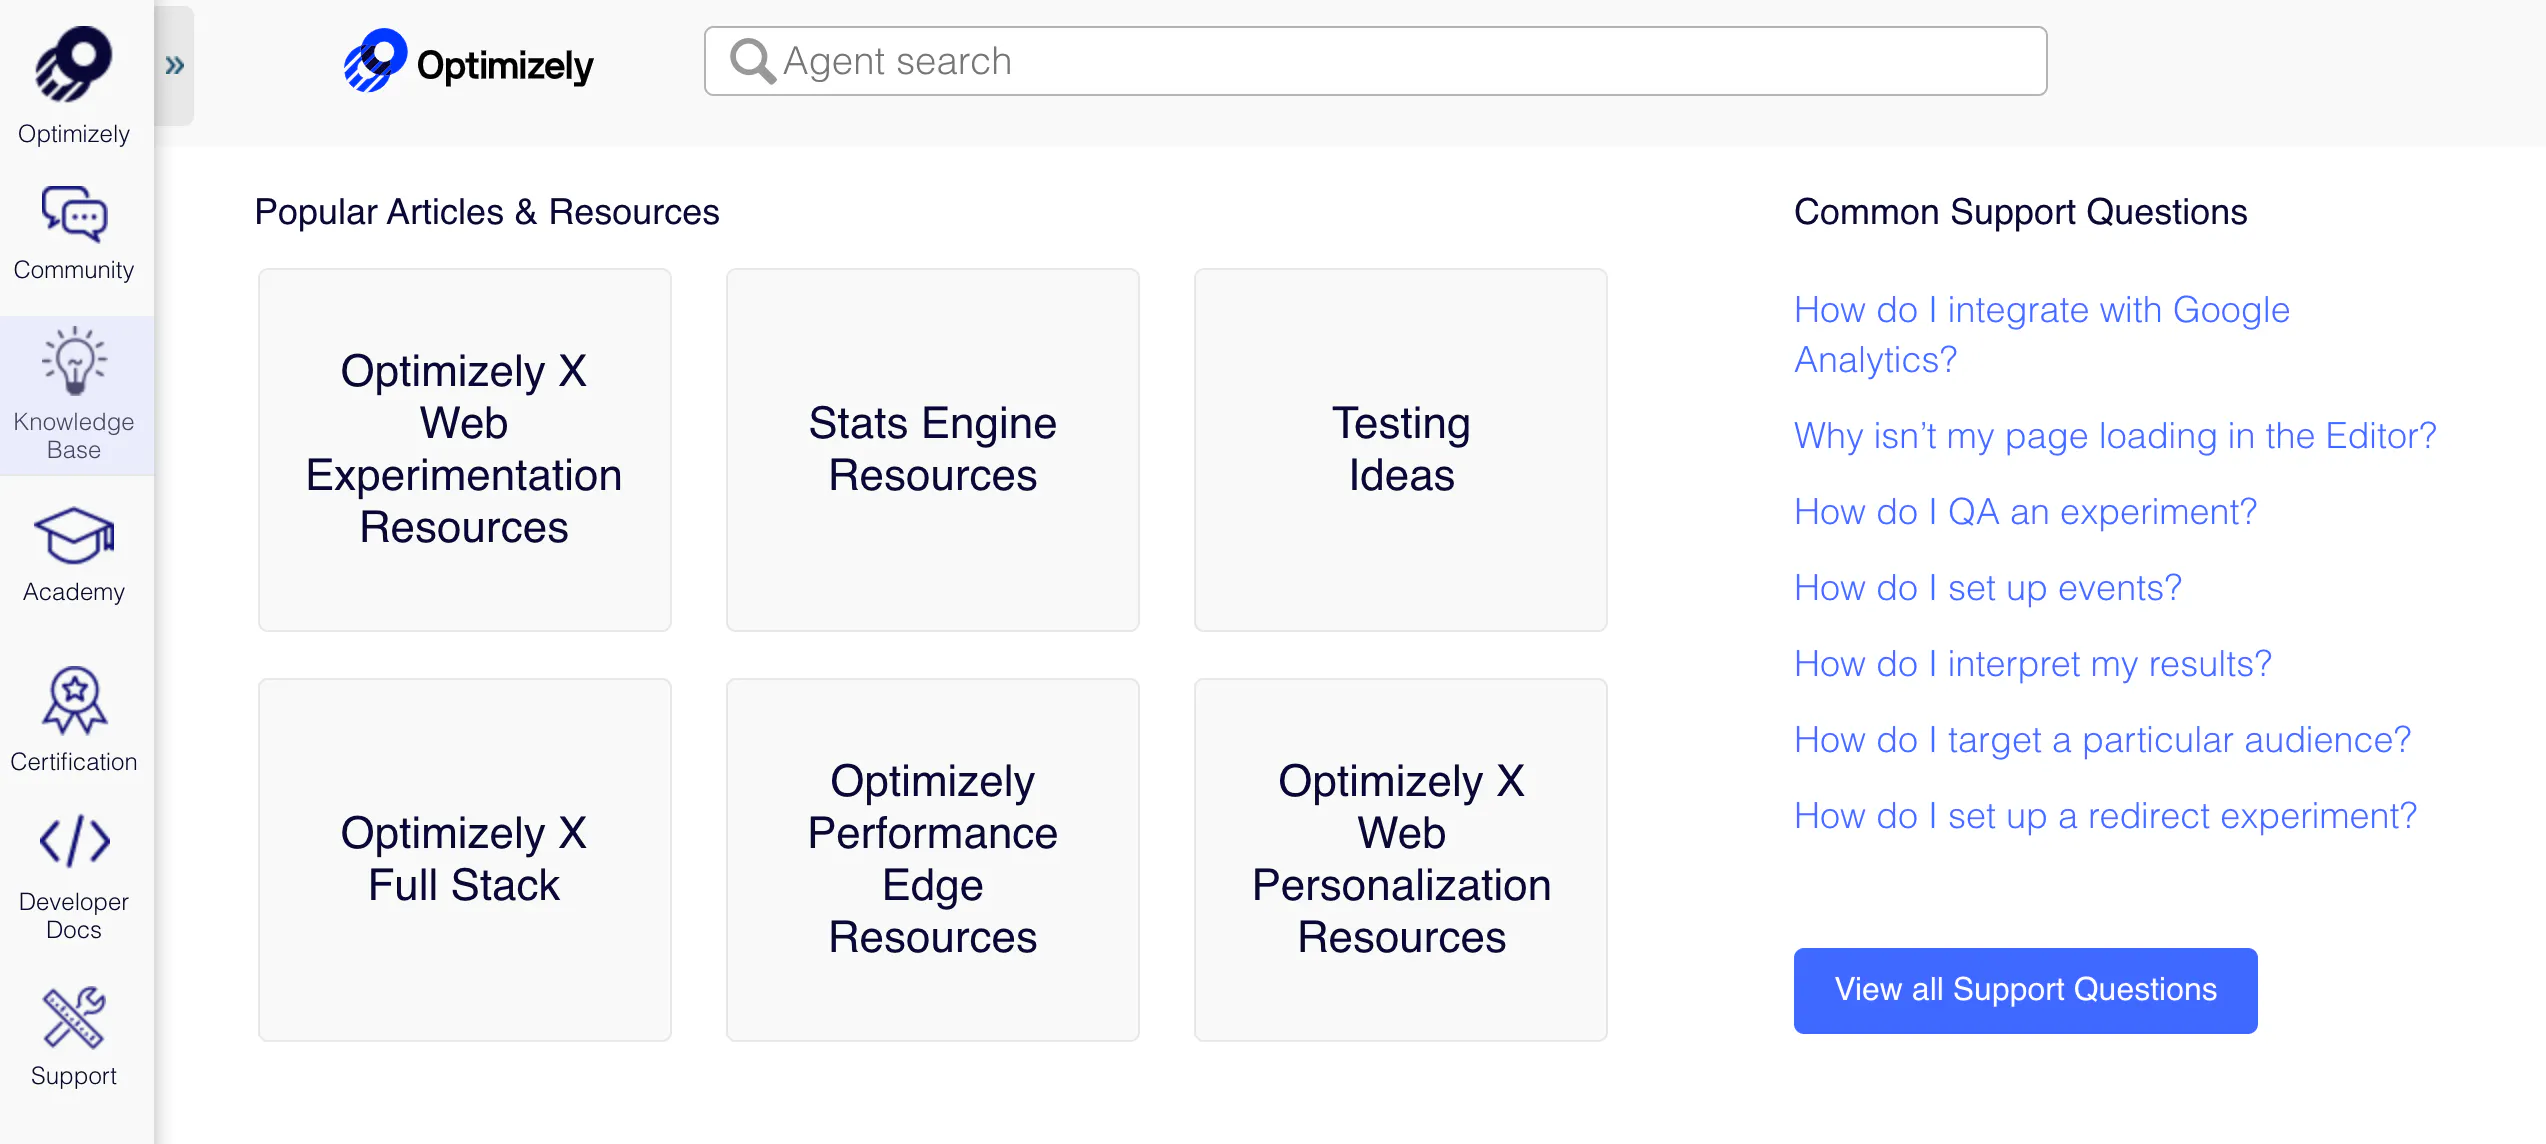Open the Stats Engine Resources card
The image size is (2546, 1144).
(932, 450)
